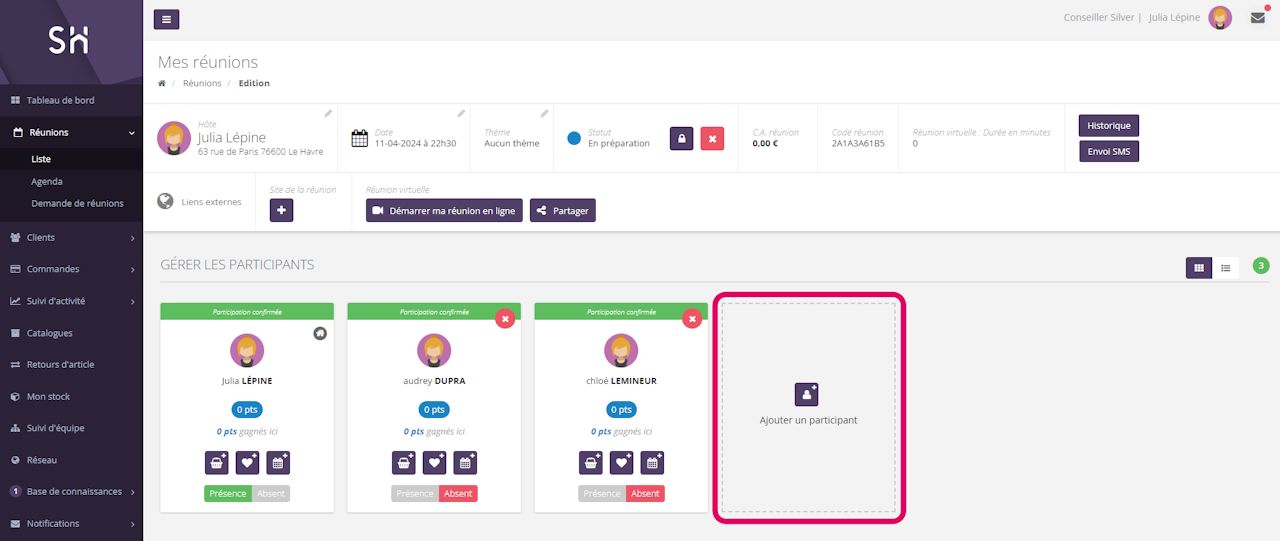
Task: Add basket order for chloé LEMINEUR
Action: tap(591, 463)
